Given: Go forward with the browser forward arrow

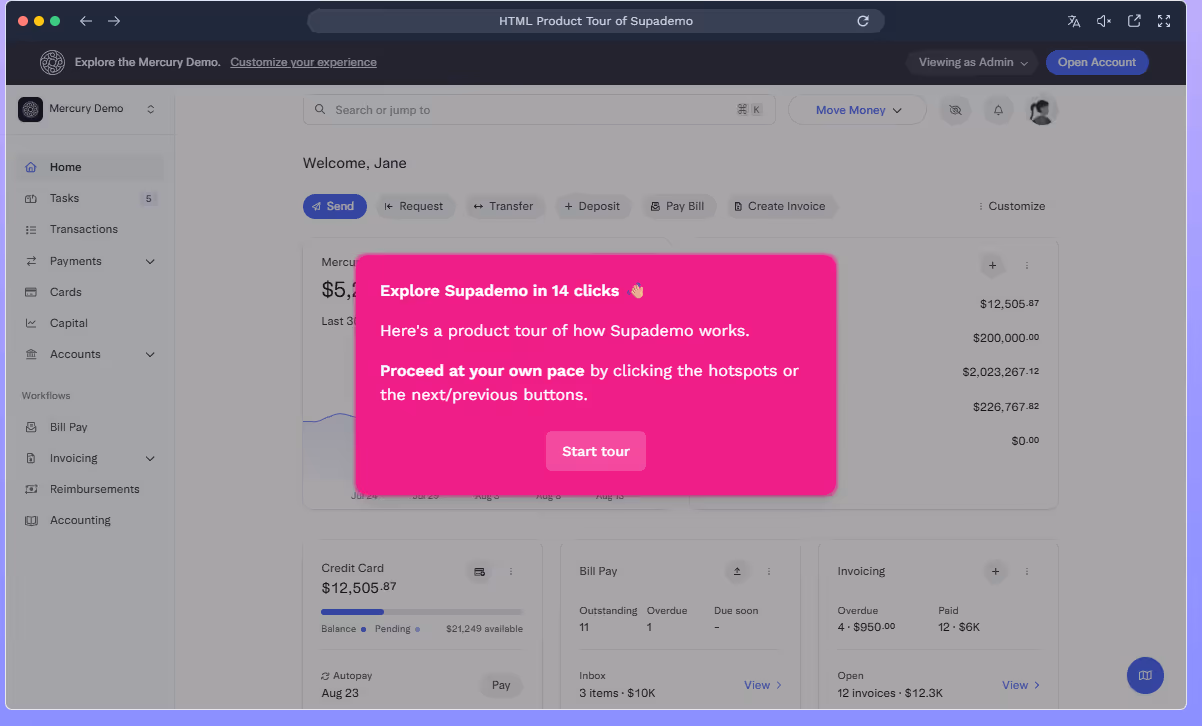Looking at the screenshot, I should pyautogui.click(x=114, y=21).
